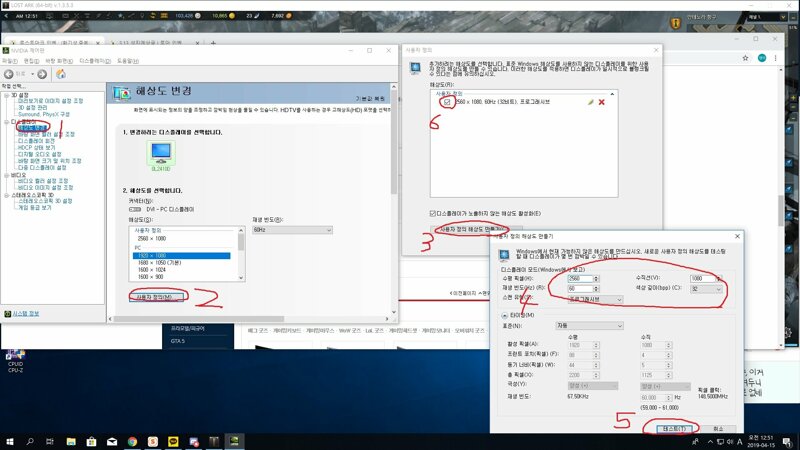Viewport: 800px width, 450px height.
Task: Click the Windows Start button
Action: (10, 441)
